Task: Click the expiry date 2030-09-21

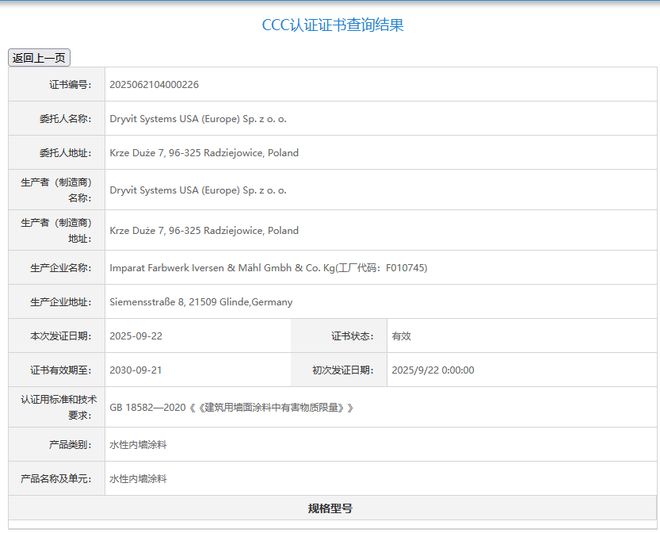Action: (x=135, y=370)
